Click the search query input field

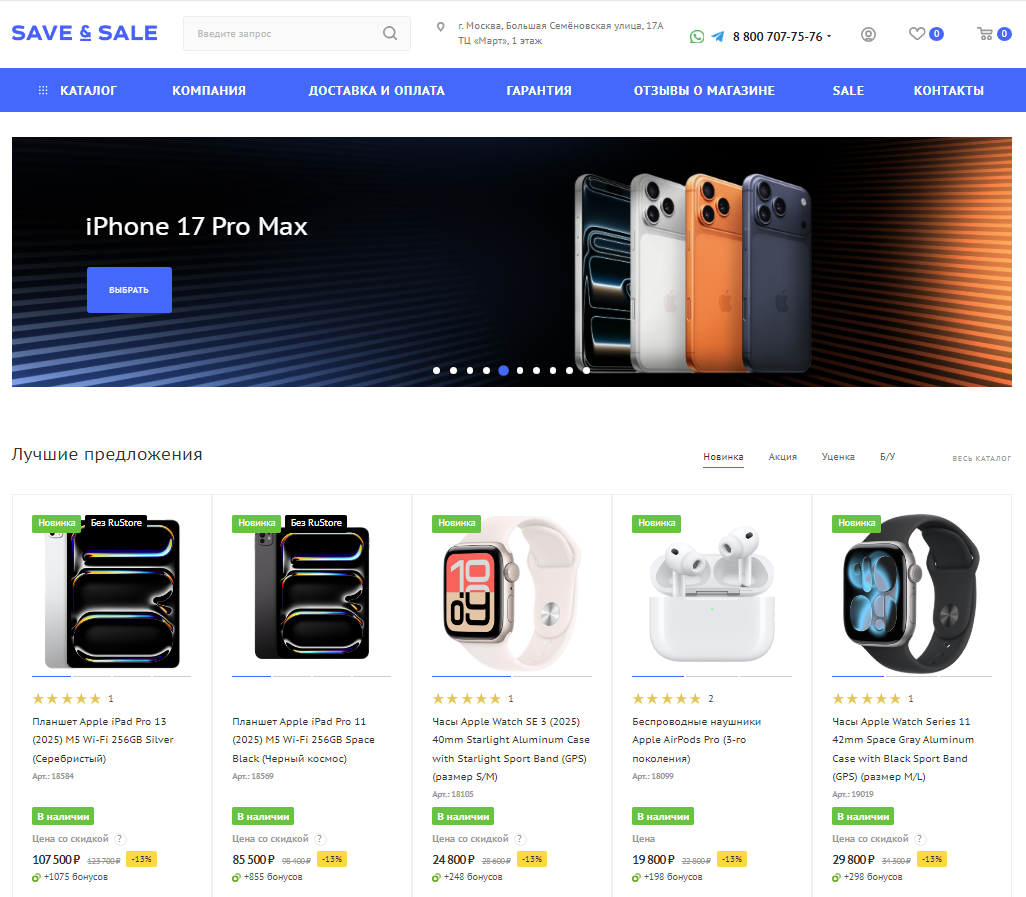click(288, 33)
